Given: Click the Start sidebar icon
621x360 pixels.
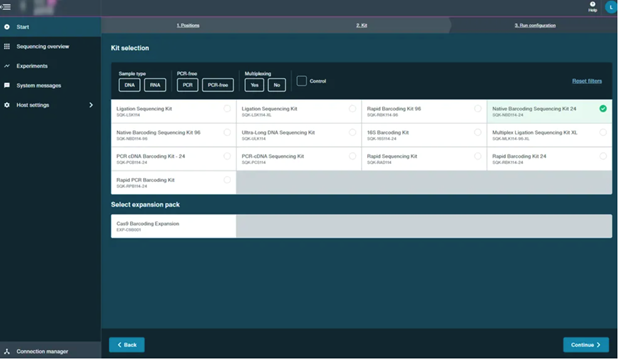Looking at the screenshot, I should pyautogui.click(x=7, y=27).
